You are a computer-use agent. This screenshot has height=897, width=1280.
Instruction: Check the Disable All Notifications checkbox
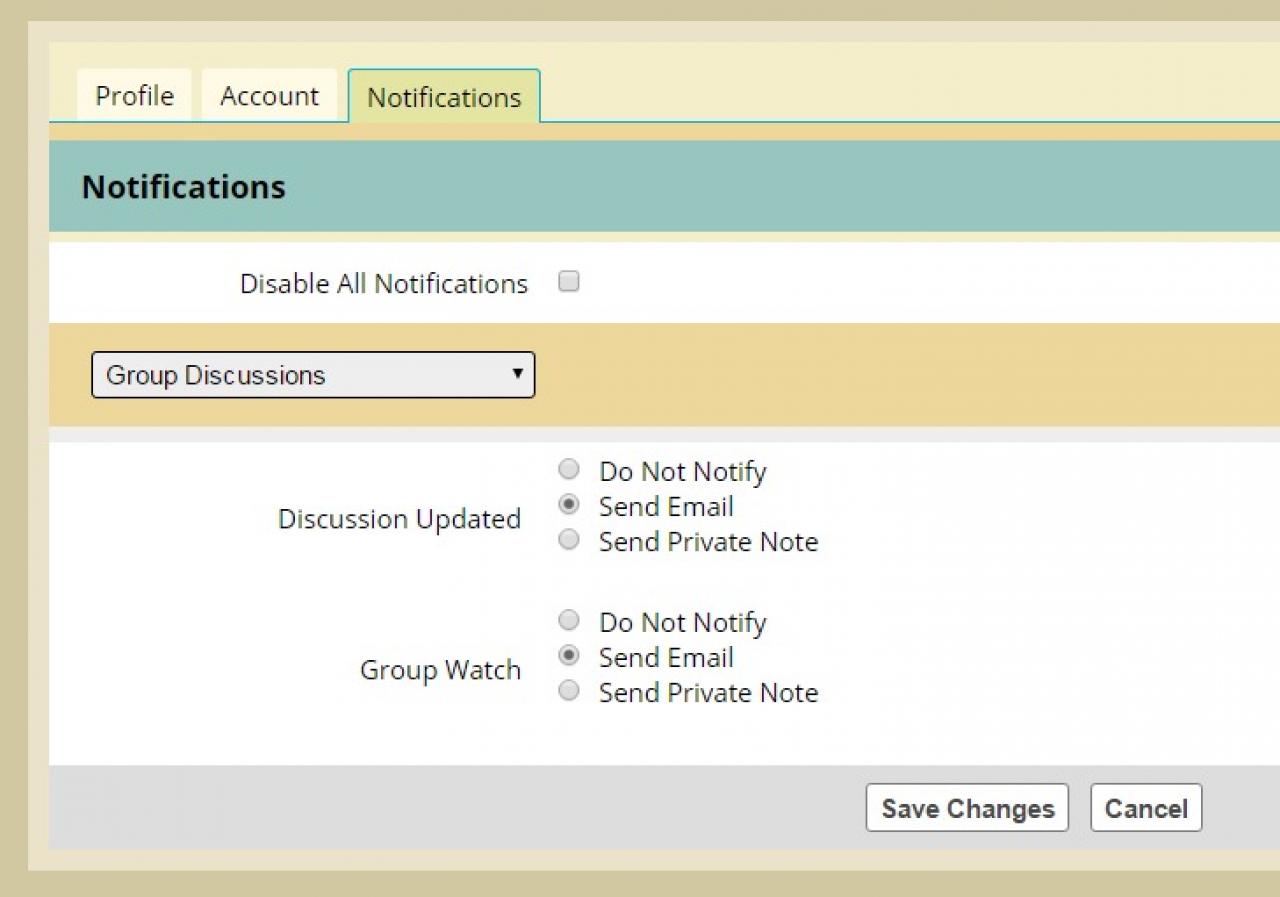pyautogui.click(x=569, y=282)
